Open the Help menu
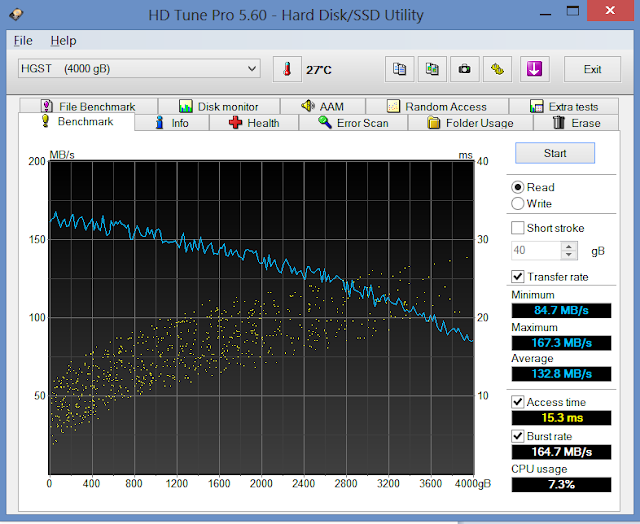The image size is (640, 524). [x=63, y=41]
